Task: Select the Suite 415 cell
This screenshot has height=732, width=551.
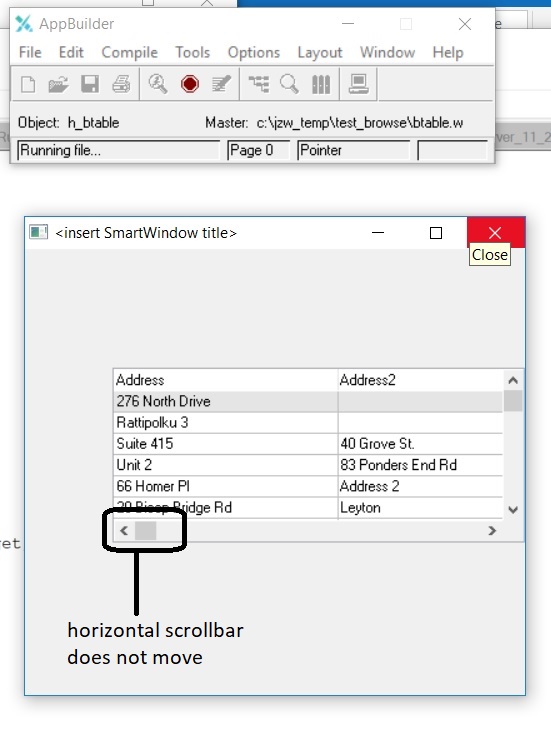Action: [225, 443]
